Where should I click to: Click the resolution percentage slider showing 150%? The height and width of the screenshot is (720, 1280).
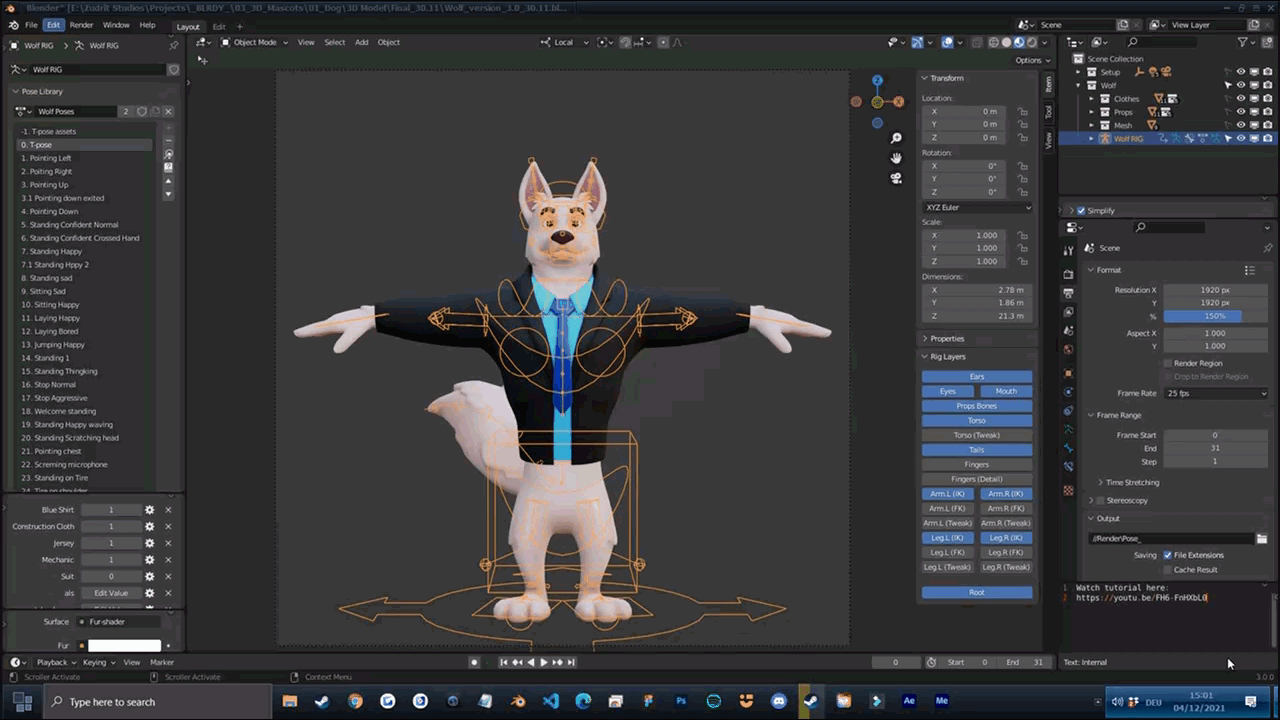(1214, 316)
